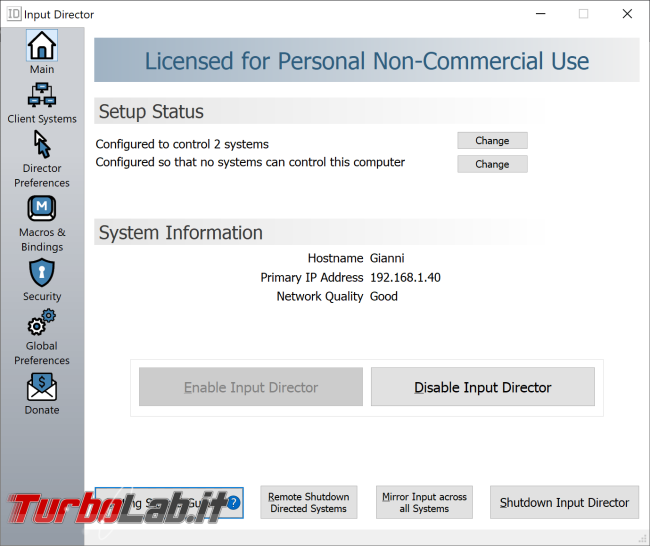
Task: Click the System Information heading
Action: point(181,233)
